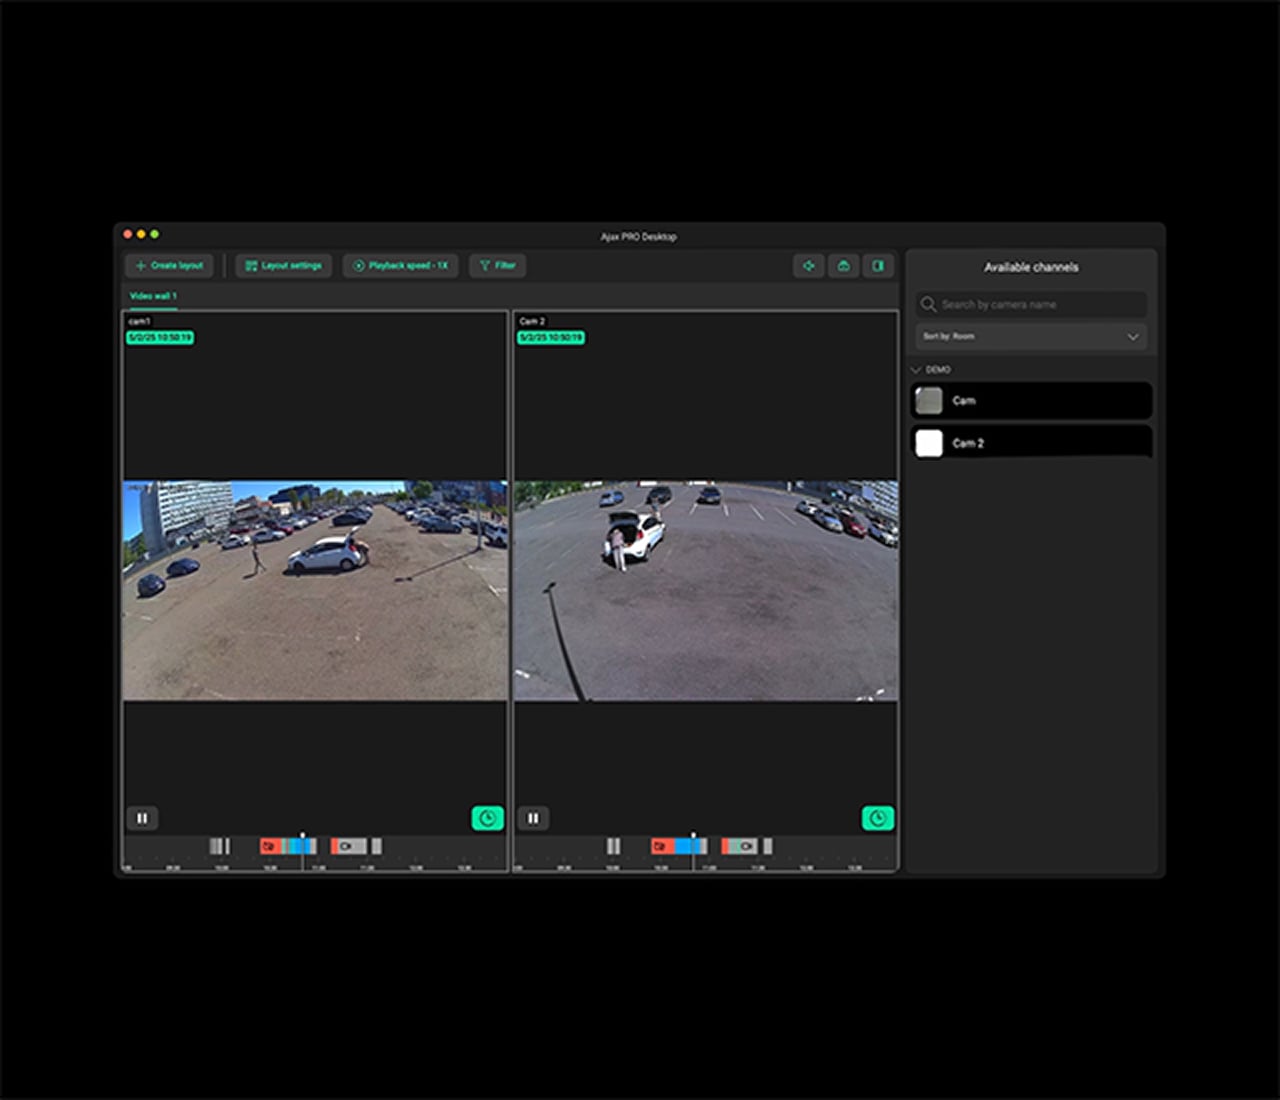Click the Create layout button
Screen dimensions: 1280x1100
pyautogui.click(x=169, y=265)
